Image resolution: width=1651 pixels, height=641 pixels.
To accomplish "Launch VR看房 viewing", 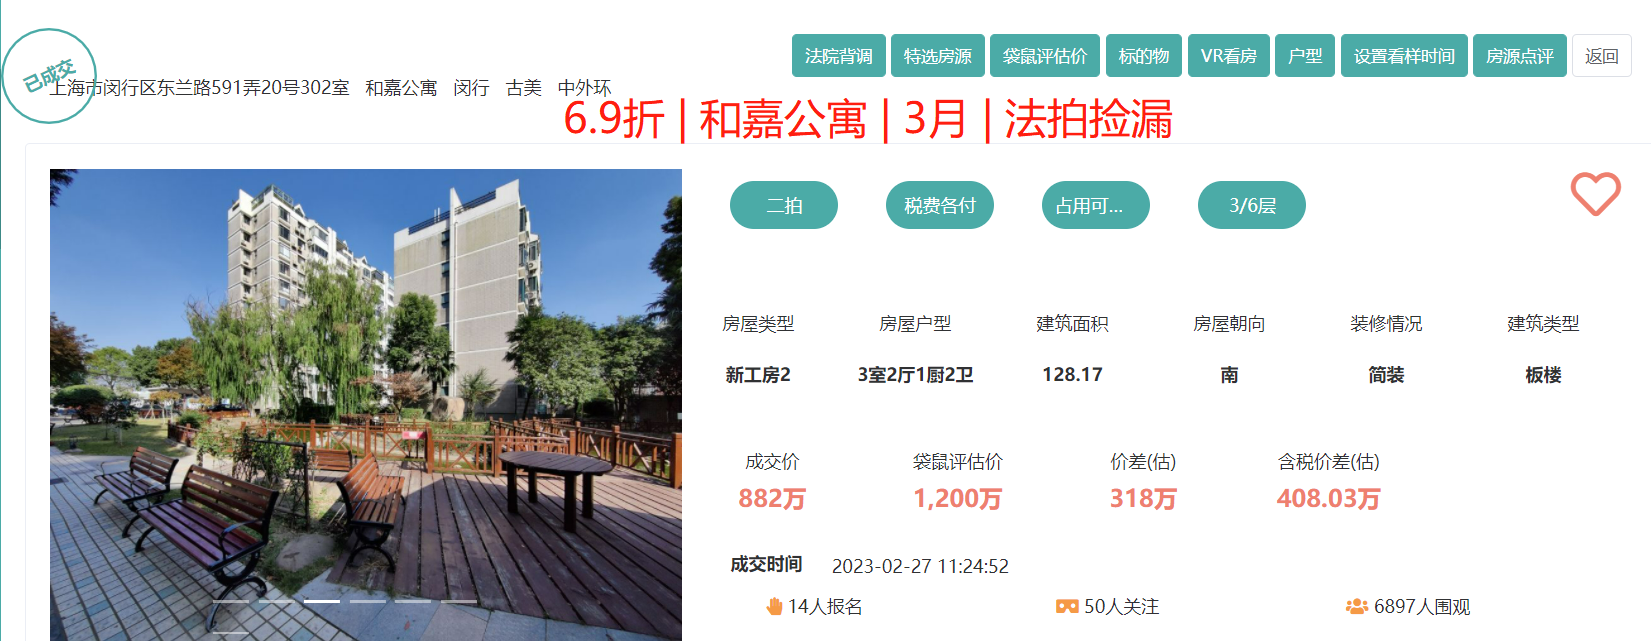I will (1228, 56).
